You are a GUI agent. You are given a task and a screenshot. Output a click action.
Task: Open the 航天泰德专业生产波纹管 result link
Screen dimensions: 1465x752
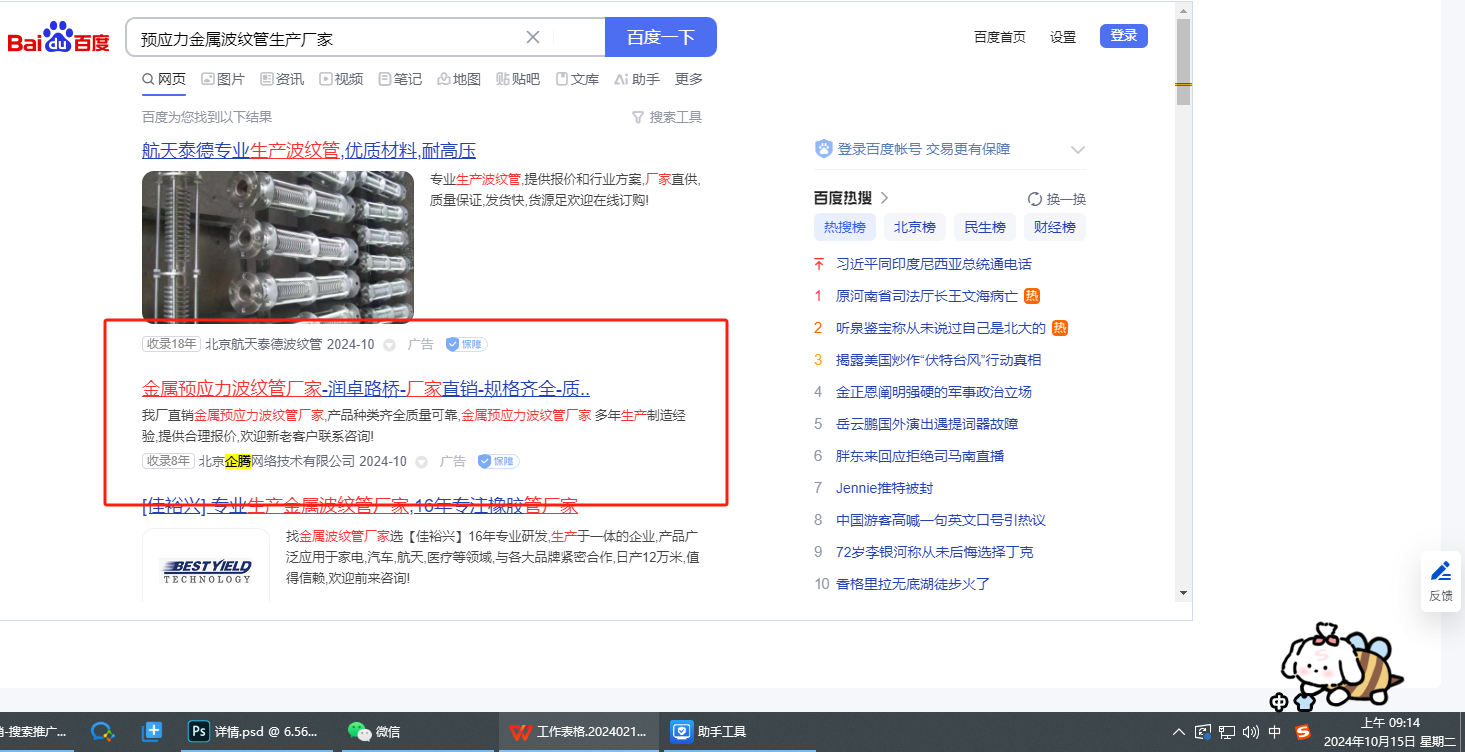pyautogui.click(x=308, y=151)
